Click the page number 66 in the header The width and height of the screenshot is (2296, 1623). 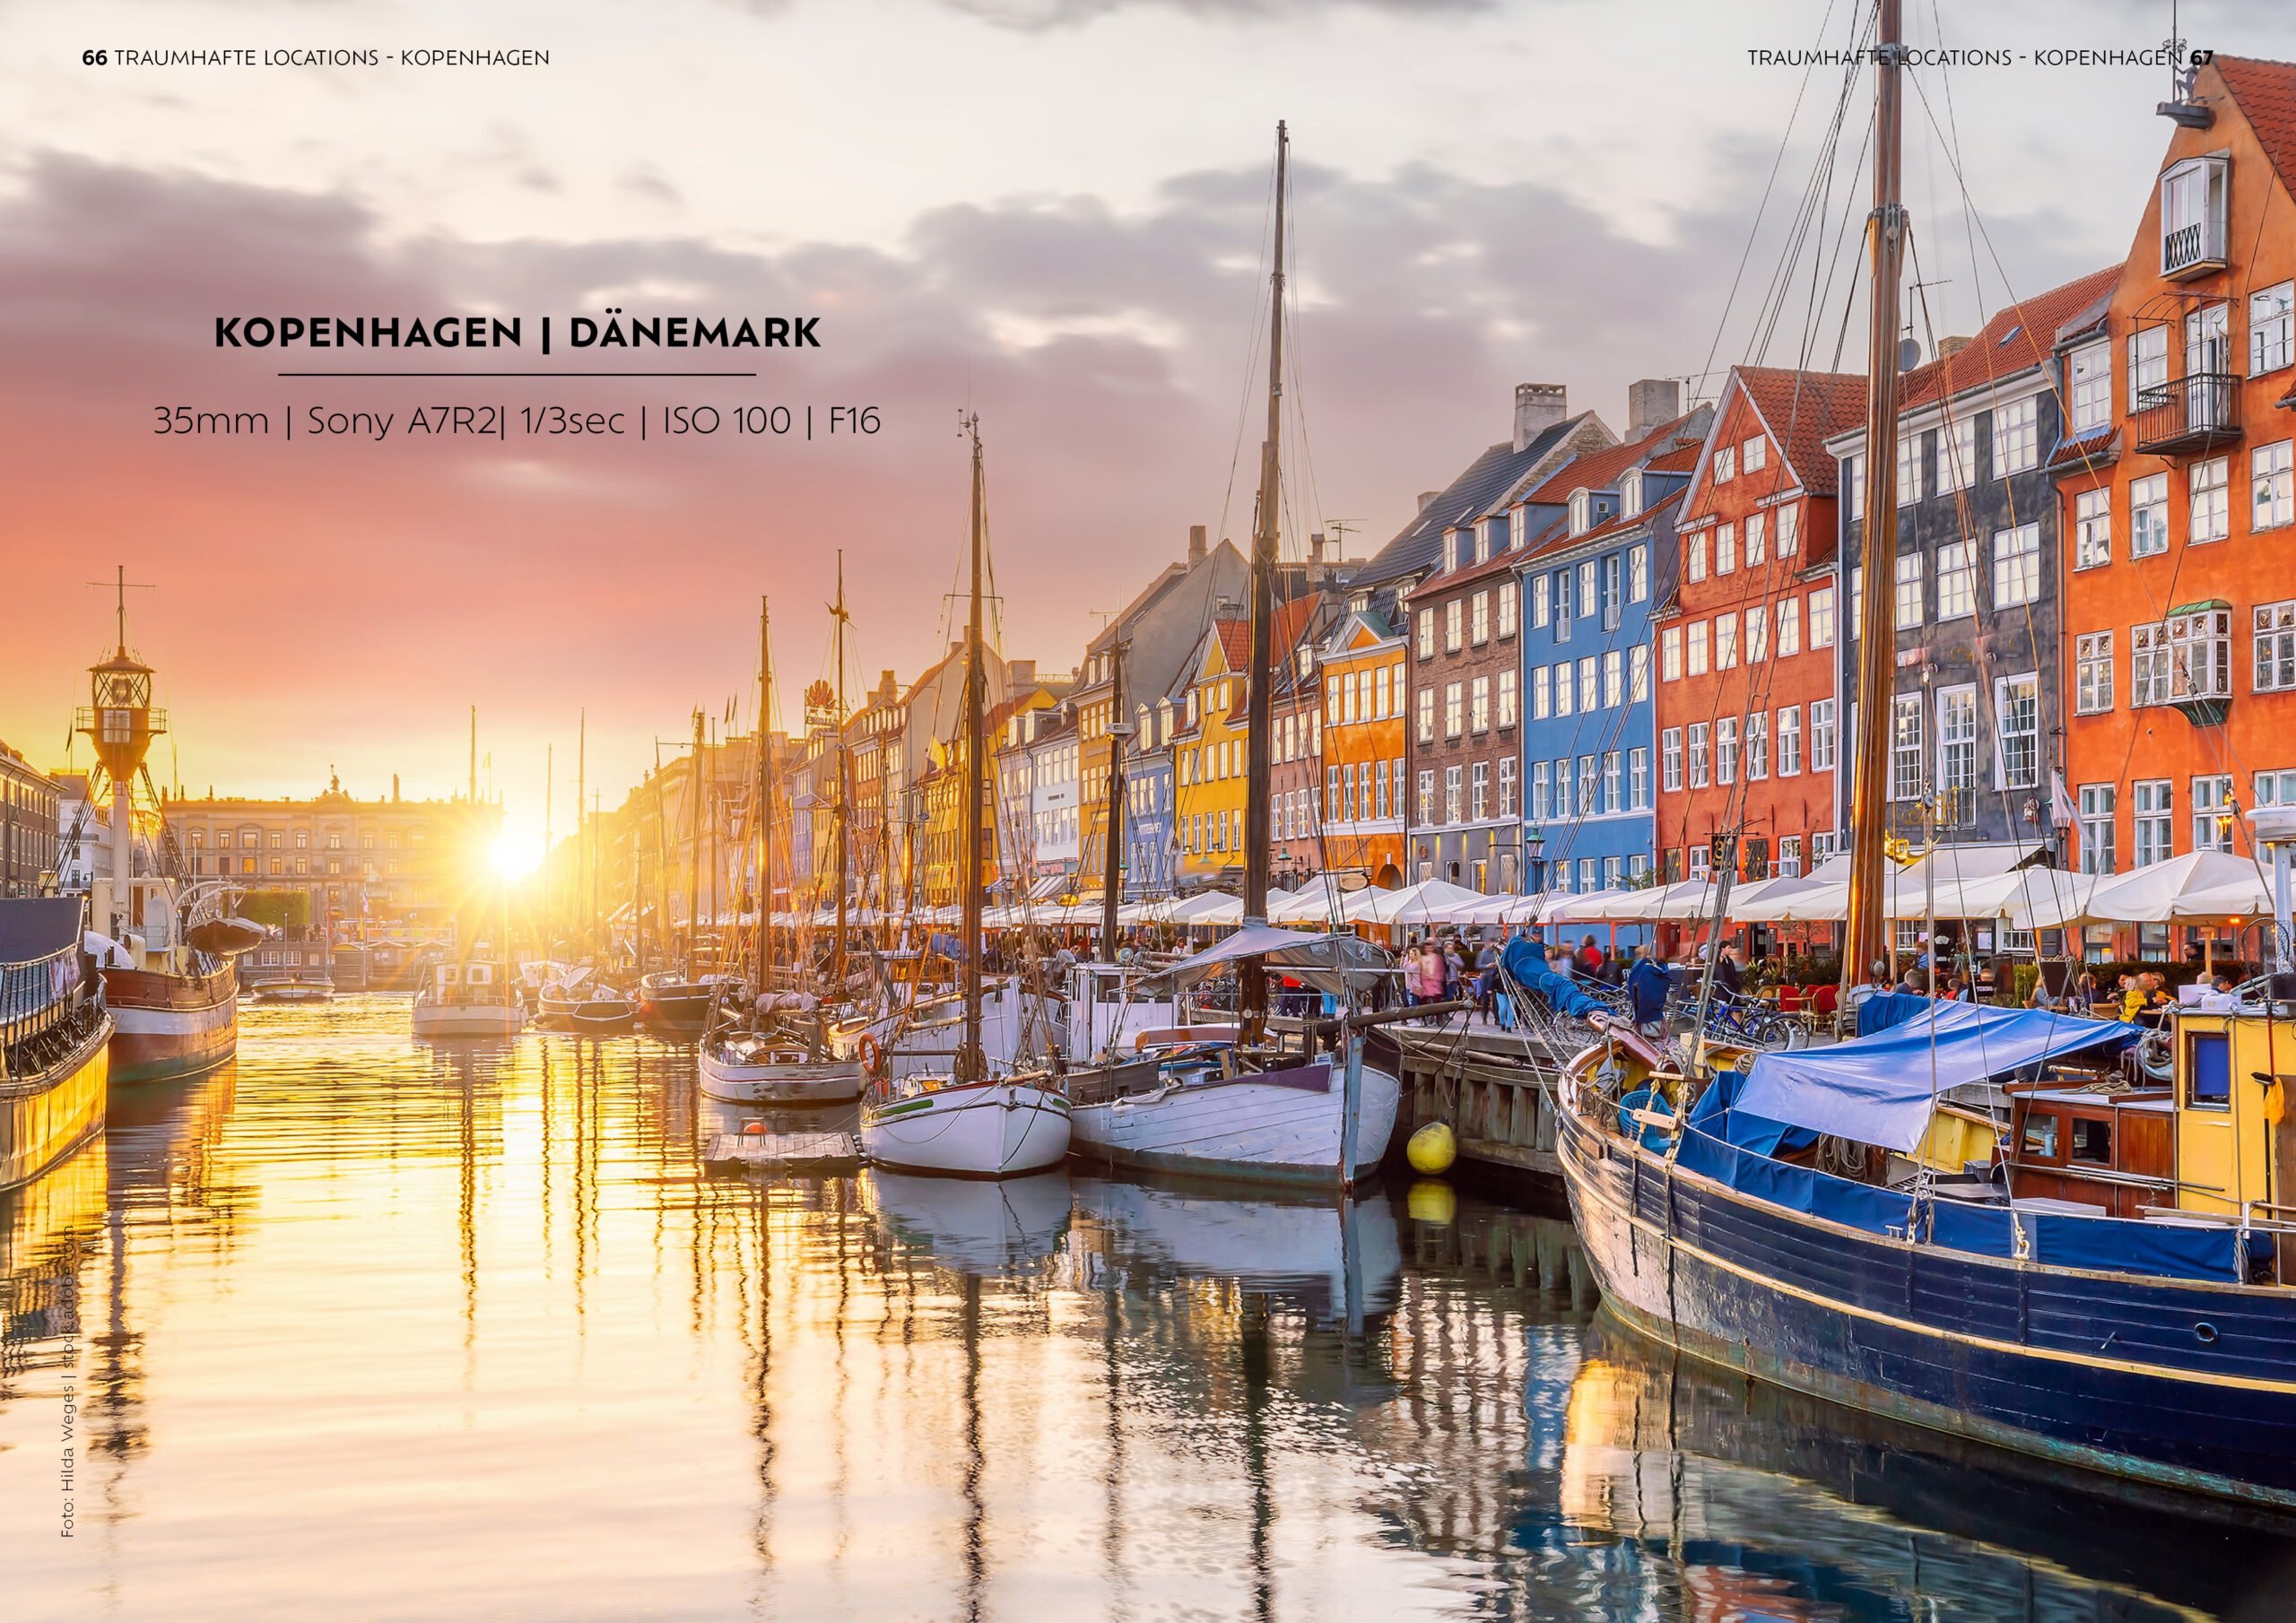(x=94, y=58)
